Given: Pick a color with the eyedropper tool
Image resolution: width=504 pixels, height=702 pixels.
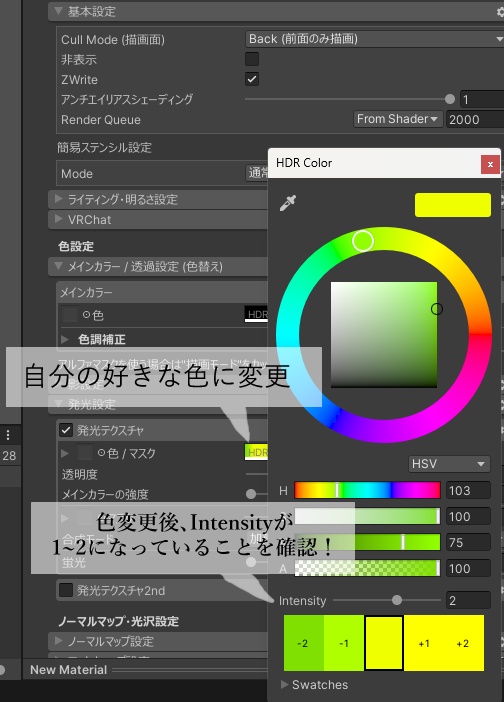Looking at the screenshot, I should (288, 203).
